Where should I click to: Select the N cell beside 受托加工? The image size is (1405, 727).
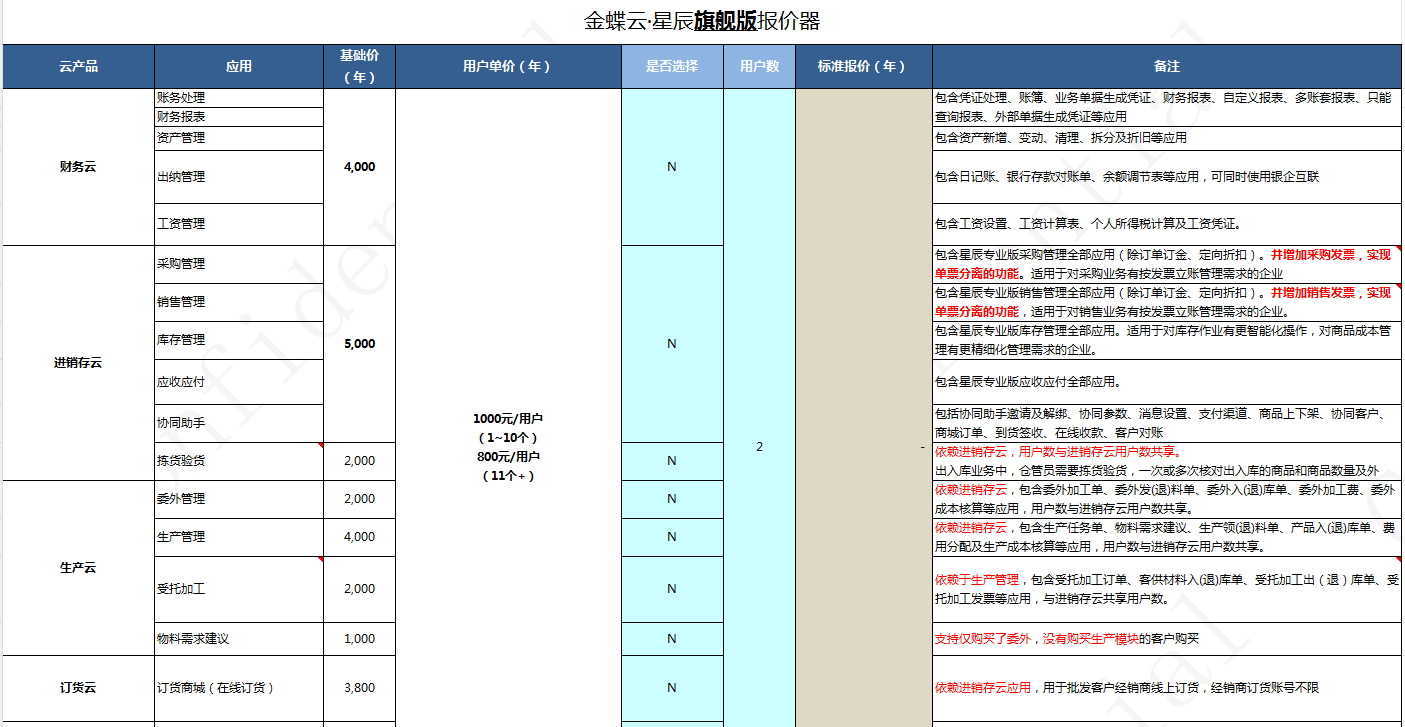tap(671, 589)
